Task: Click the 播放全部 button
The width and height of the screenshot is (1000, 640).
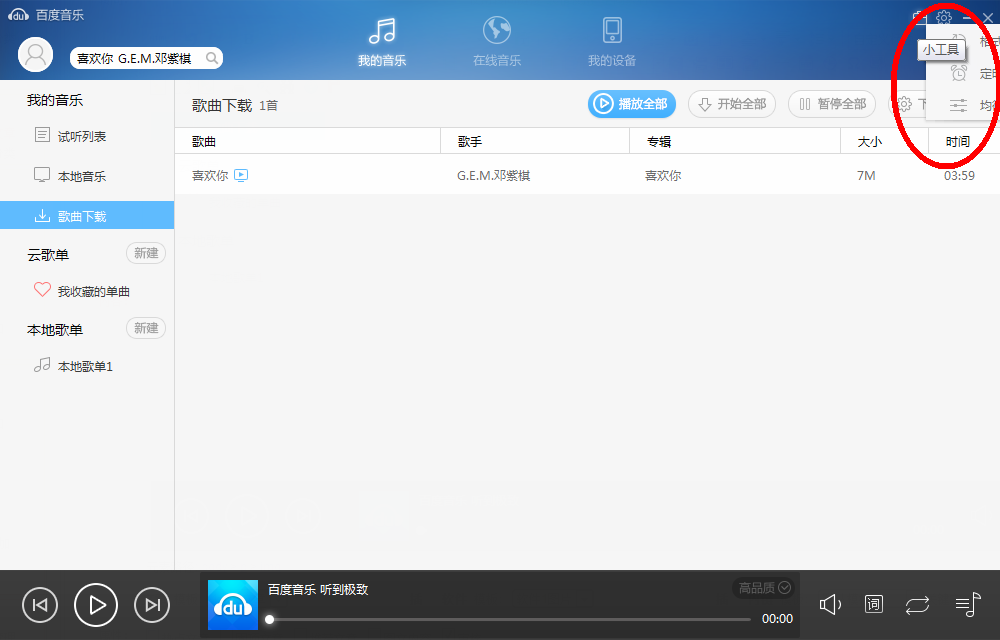Action: (631, 103)
